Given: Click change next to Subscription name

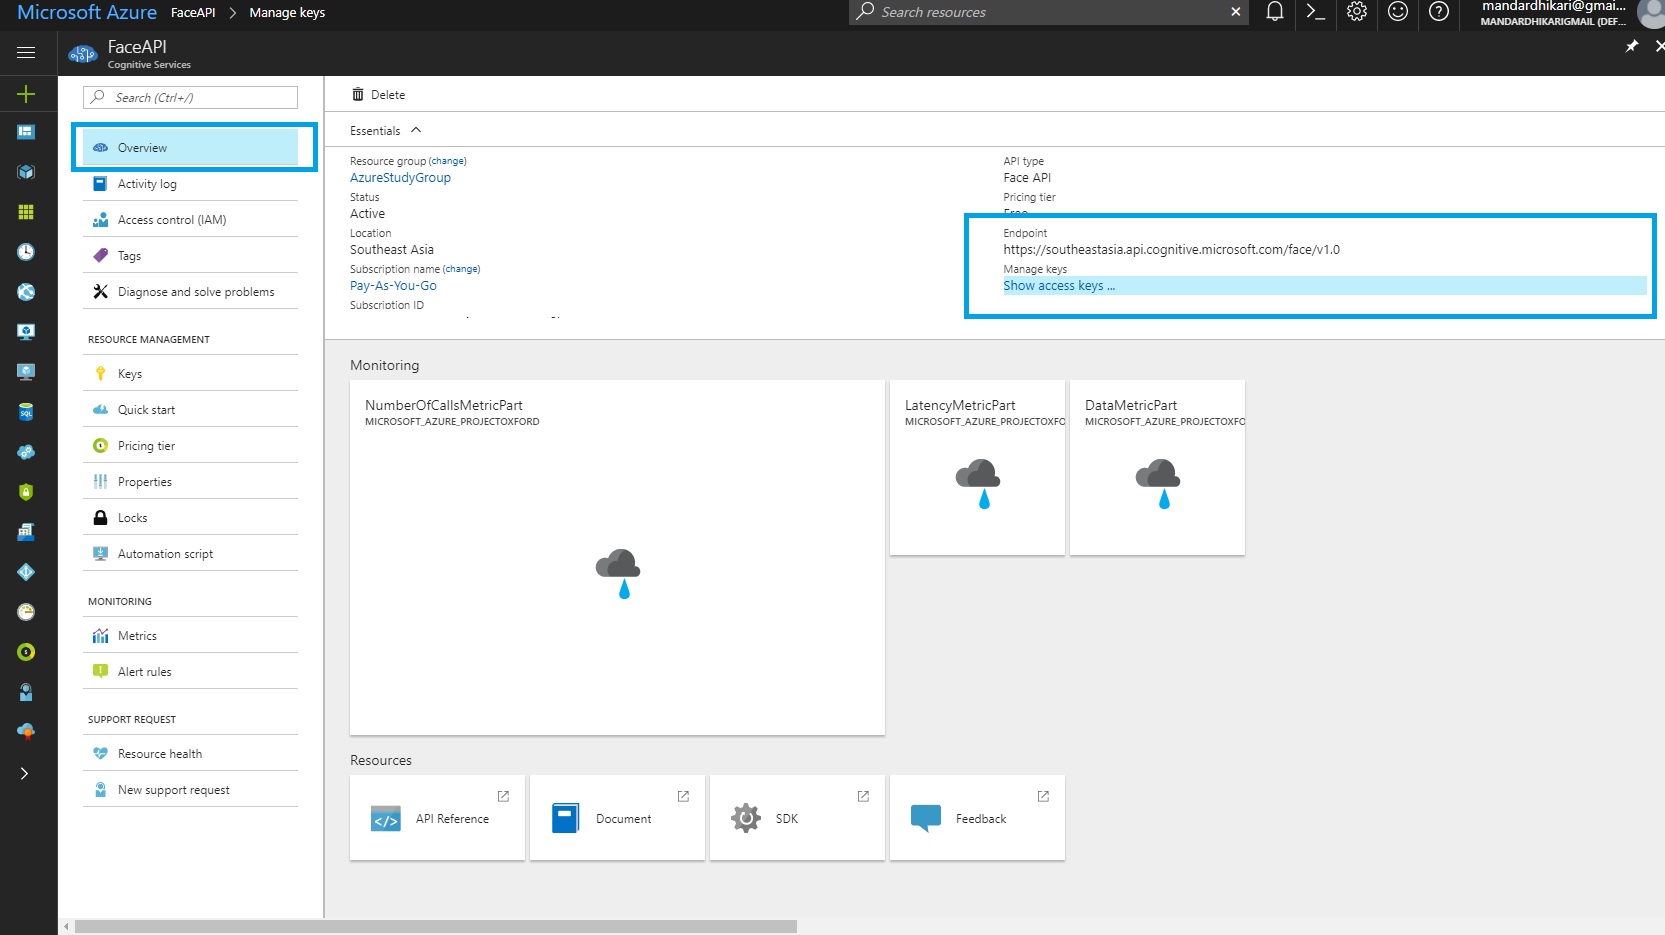Looking at the screenshot, I should [x=461, y=269].
